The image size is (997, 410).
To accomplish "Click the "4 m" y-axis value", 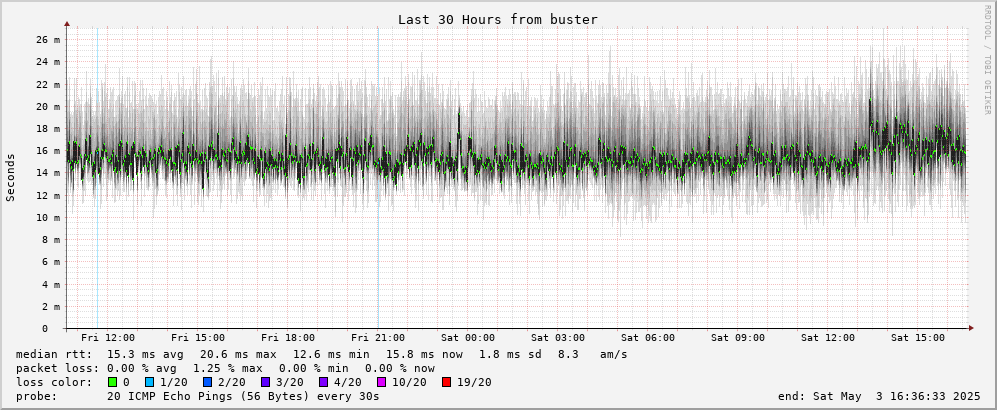I will click(x=52, y=284).
